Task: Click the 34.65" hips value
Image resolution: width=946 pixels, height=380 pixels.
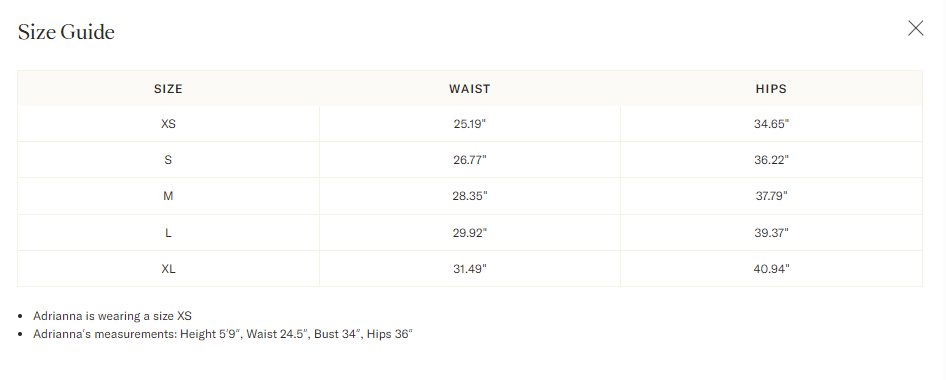Action: [x=771, y=124]
